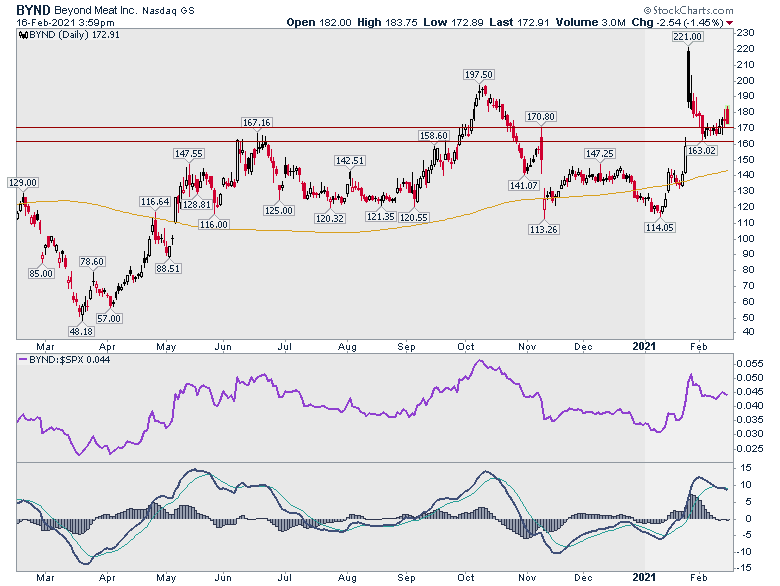The height and width of the screenshot is (586, 780).
Task: Click the 'Mar' label on the bottom MACD axis
Action: point(45,578)
